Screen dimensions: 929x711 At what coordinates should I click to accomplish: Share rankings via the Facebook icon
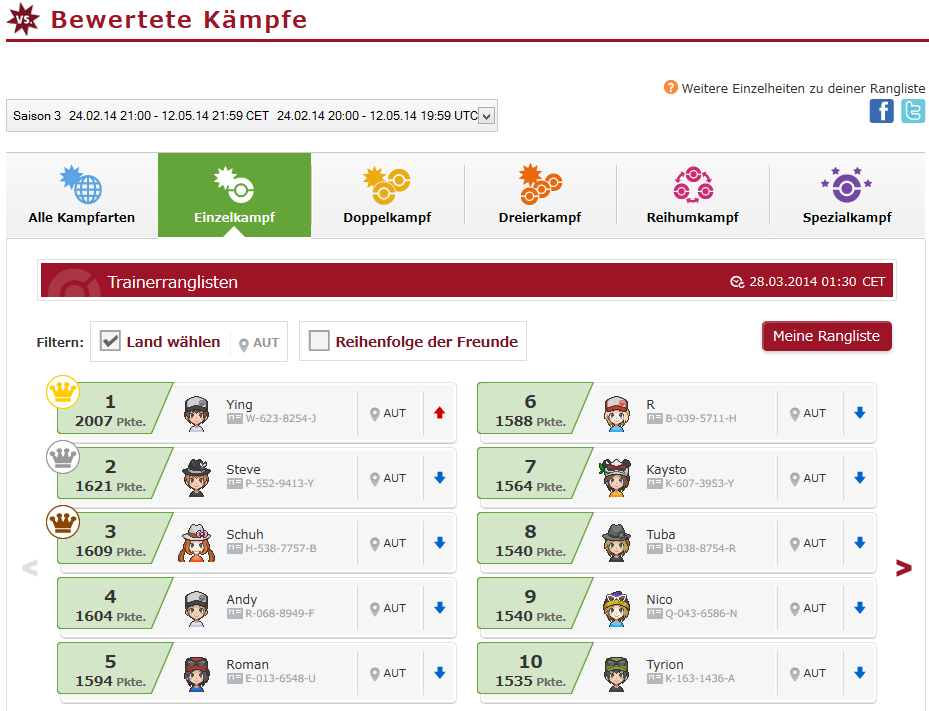pyautogui.click(x=882, y=111)
